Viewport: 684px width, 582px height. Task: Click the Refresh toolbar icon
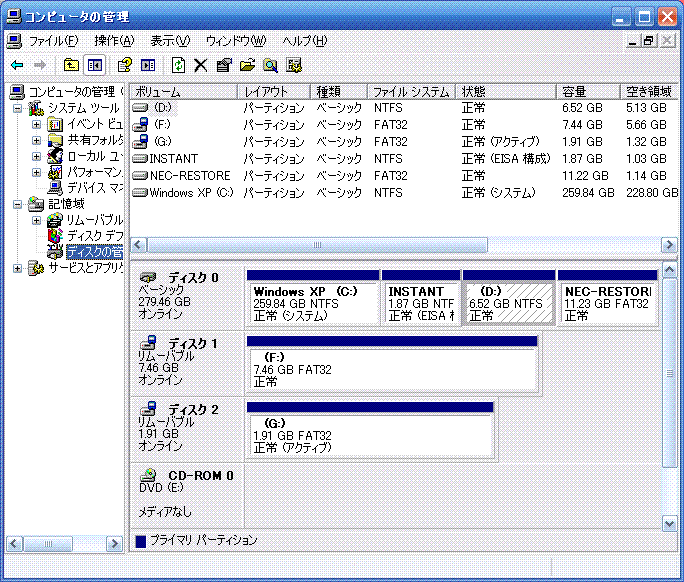(178, 65)
